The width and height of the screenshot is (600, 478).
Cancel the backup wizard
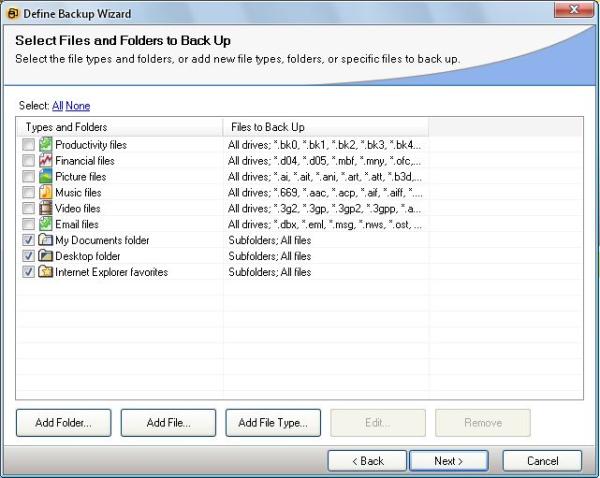pyautogui.click(x=542, y=461)
